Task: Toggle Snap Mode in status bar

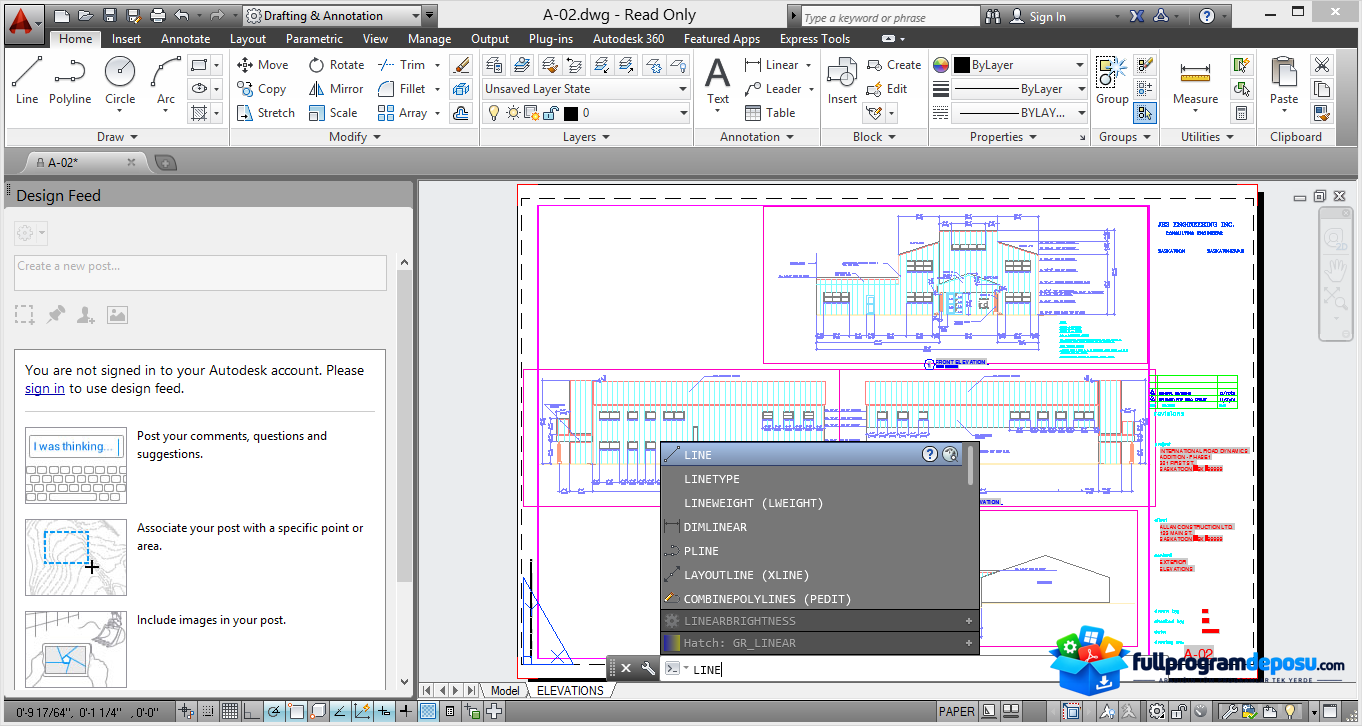Action: (208, 712)
